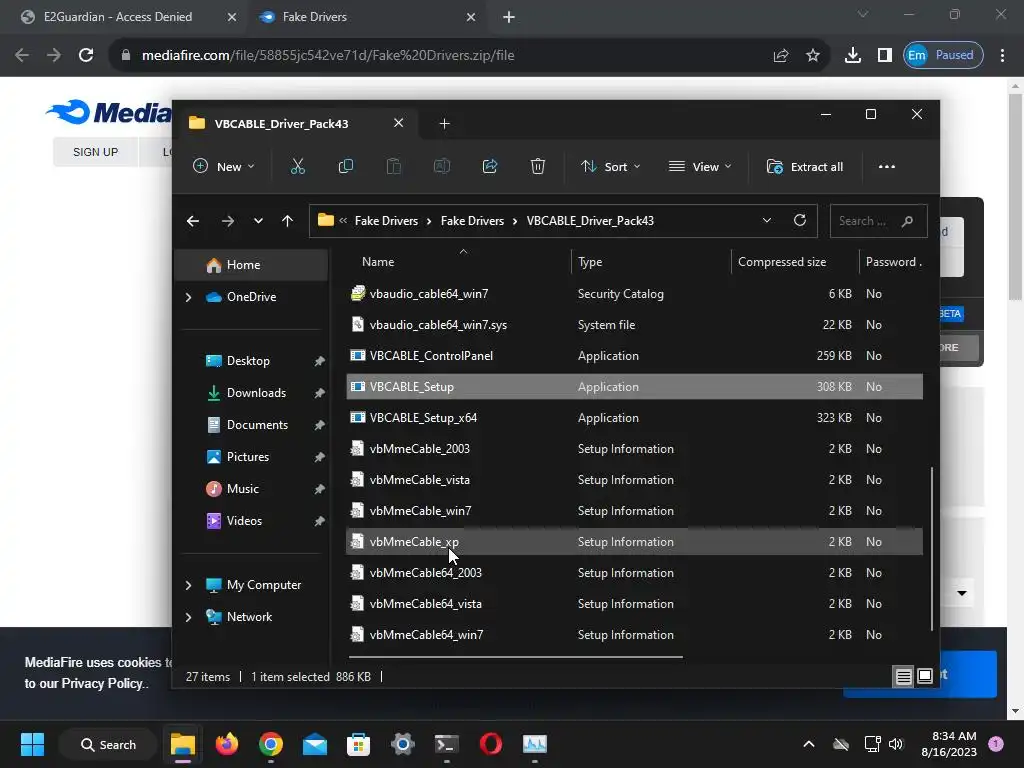
Task: Click the Share icon in Explorer toolbar
Action: 490,167
